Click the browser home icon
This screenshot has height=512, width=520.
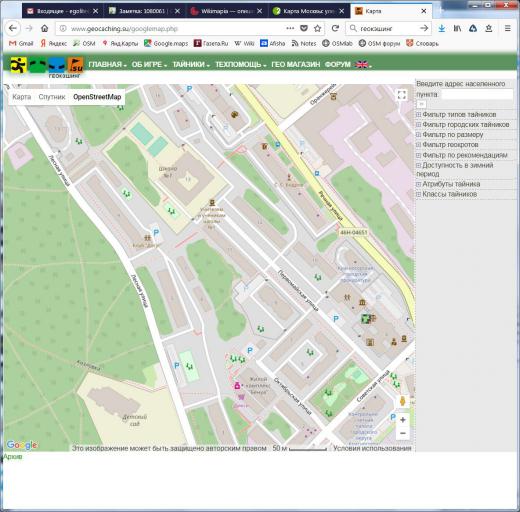pyautogui.click(x=45, y=29)
